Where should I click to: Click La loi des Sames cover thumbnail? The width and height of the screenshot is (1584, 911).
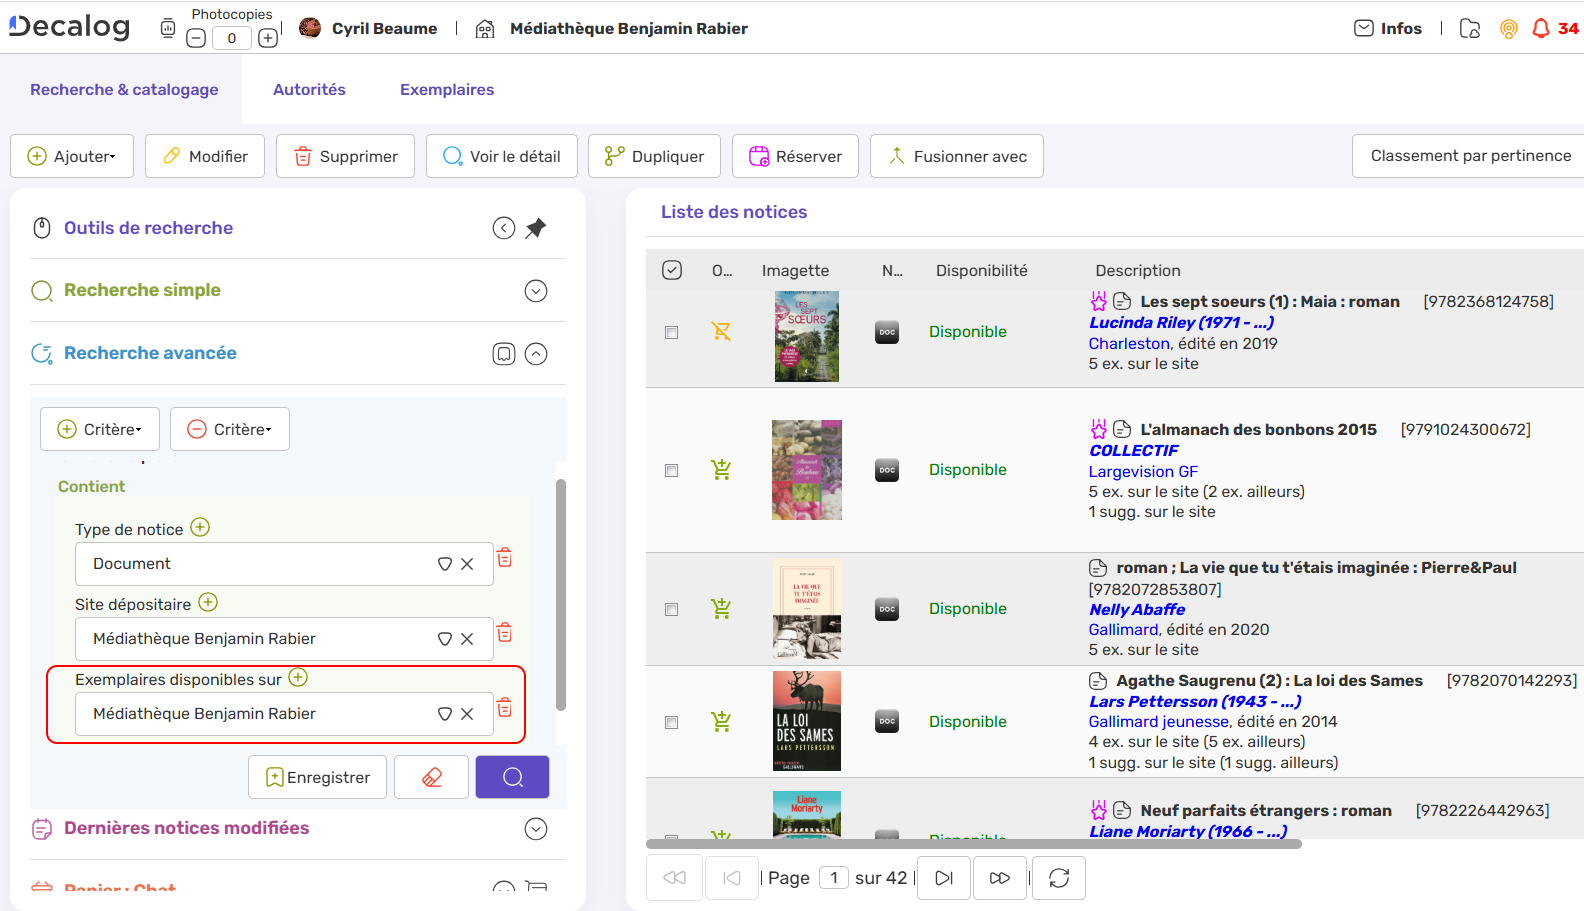point(807,721)
